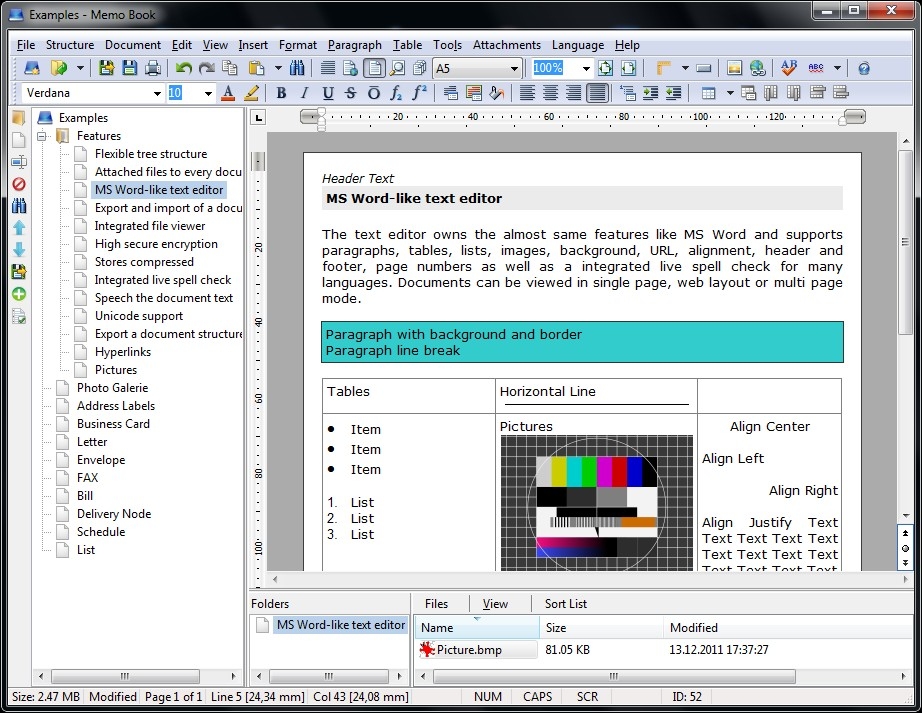Toggle Strikethrough formatting

(350, 93)
